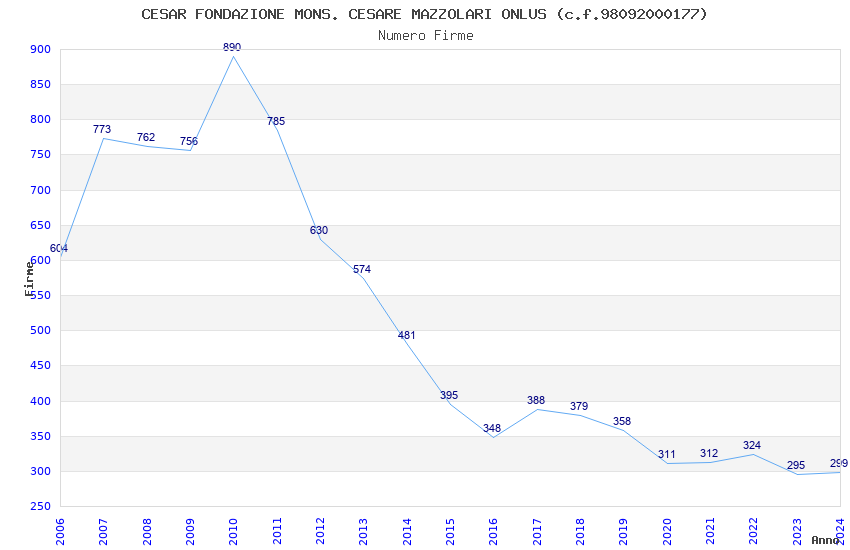
Task: Click the 2014 x-axis year label
Action: [407, 532]
